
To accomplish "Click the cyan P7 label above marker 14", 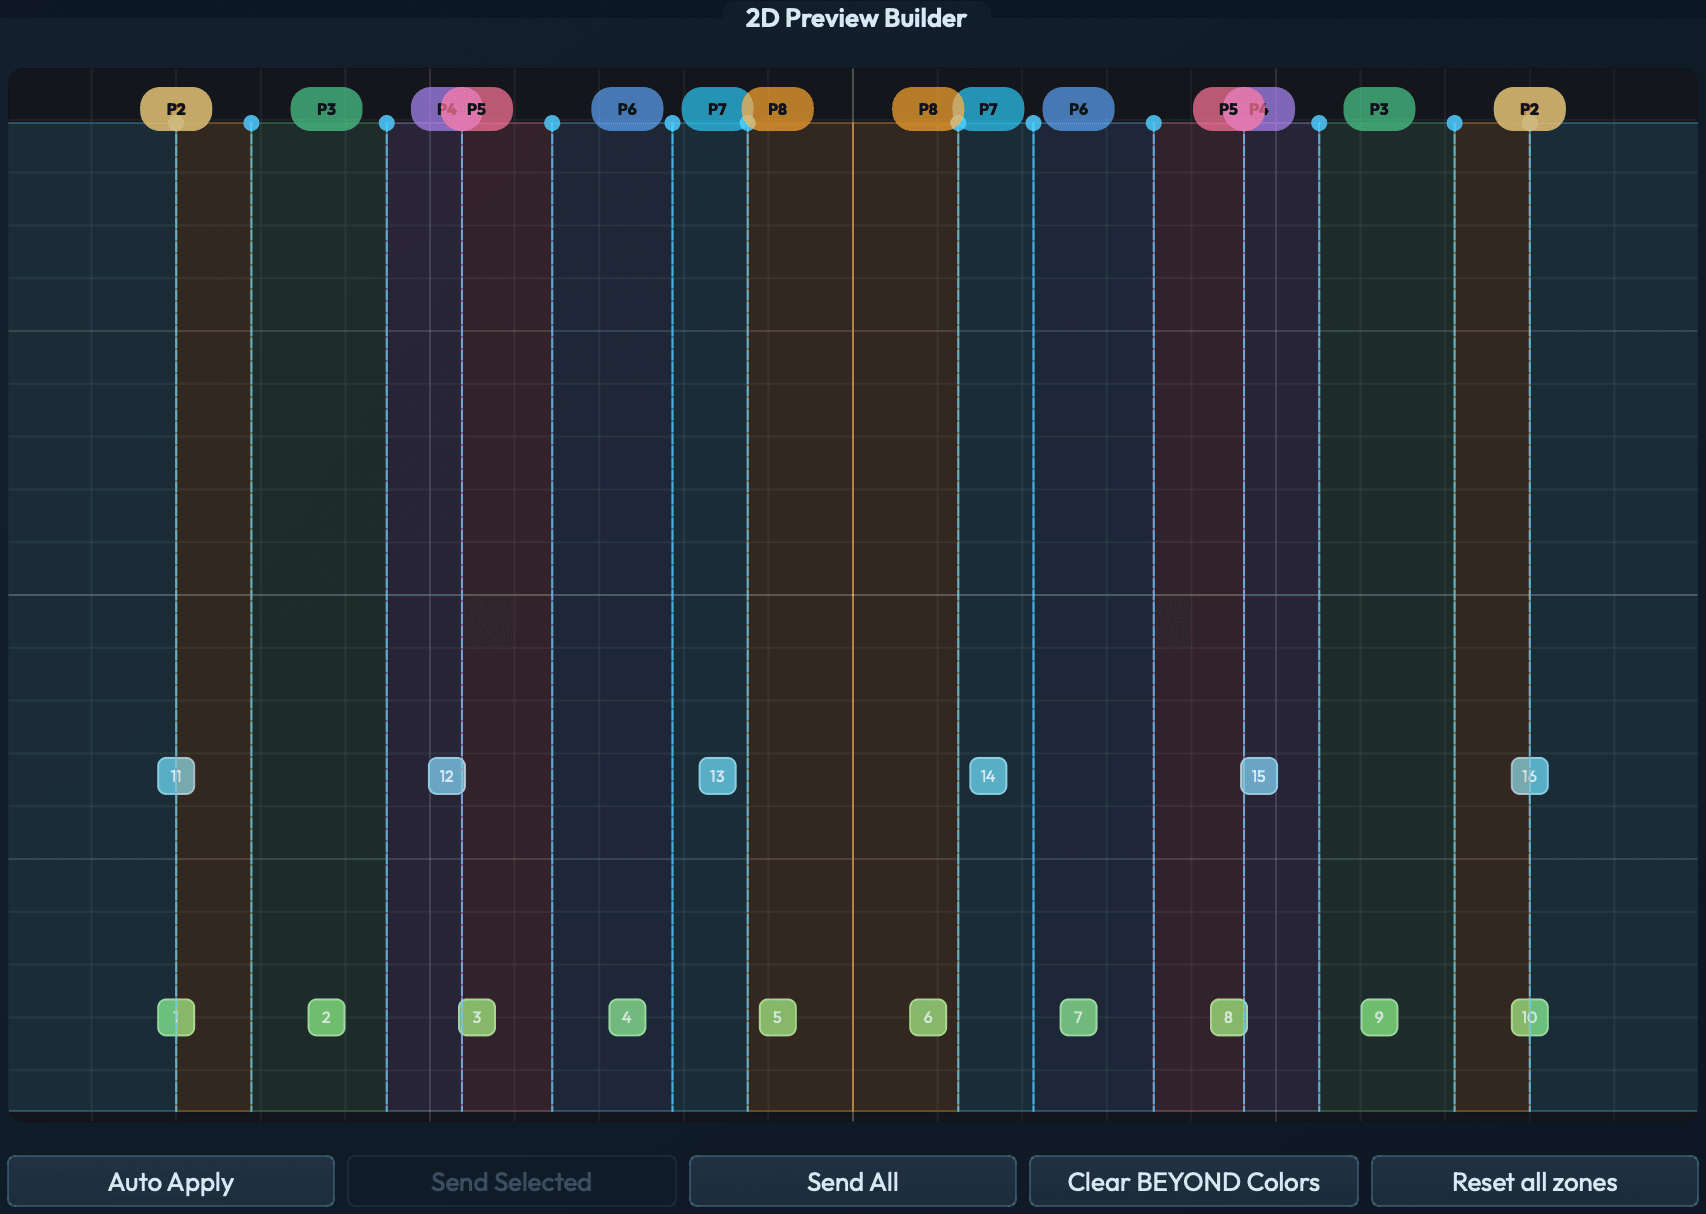I will click(x=990, y=109).
